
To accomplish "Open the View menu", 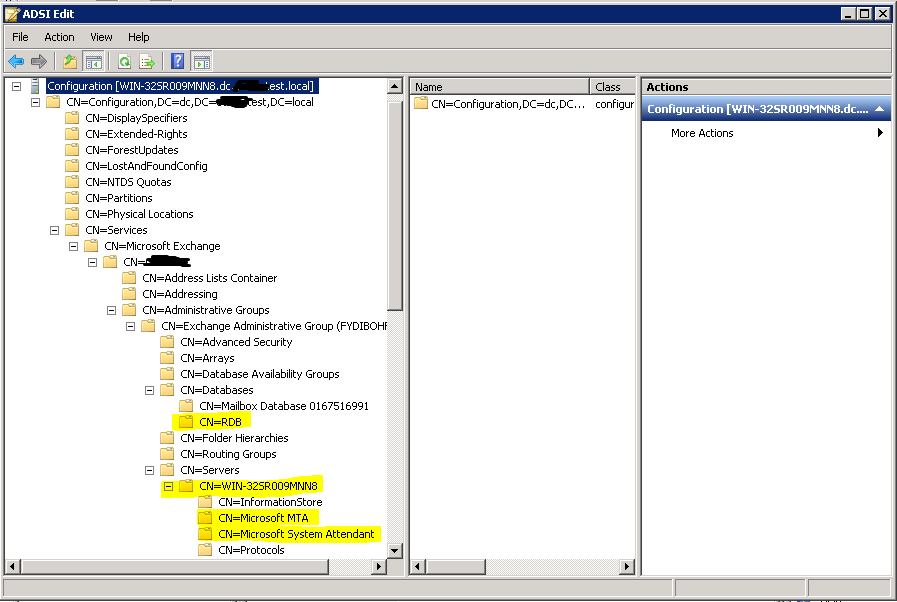I will coord(101,37).
